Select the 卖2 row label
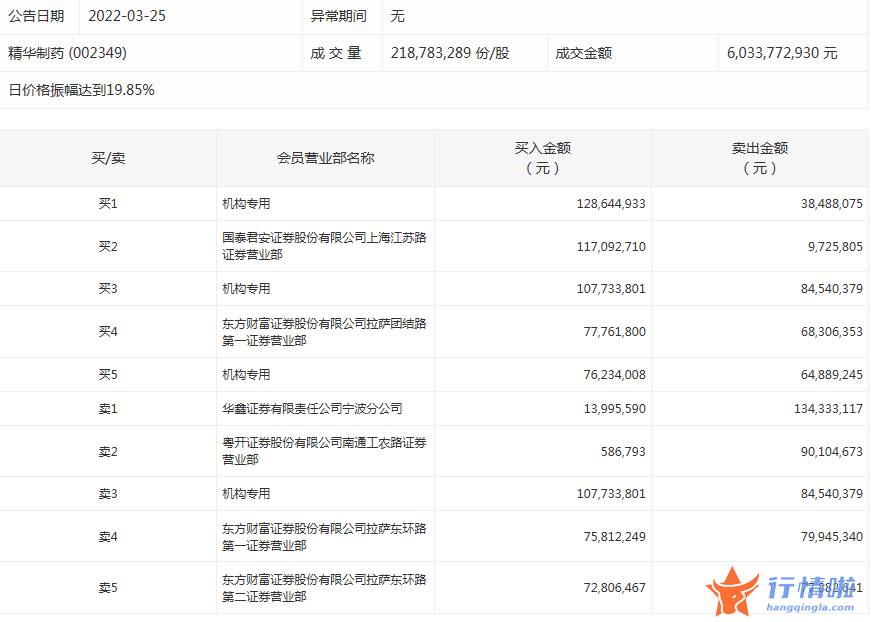The width and height of the screenshot is (871, 622). click(x=108, y=452)
